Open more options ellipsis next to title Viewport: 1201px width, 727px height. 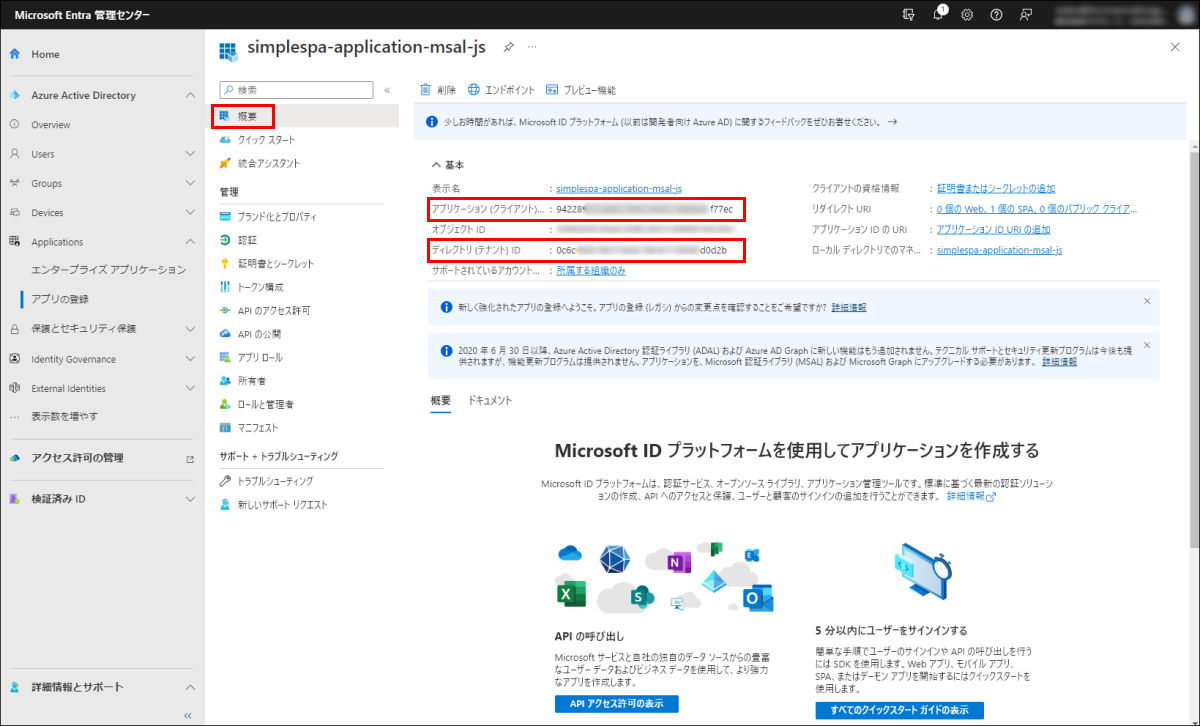point(532,47)
